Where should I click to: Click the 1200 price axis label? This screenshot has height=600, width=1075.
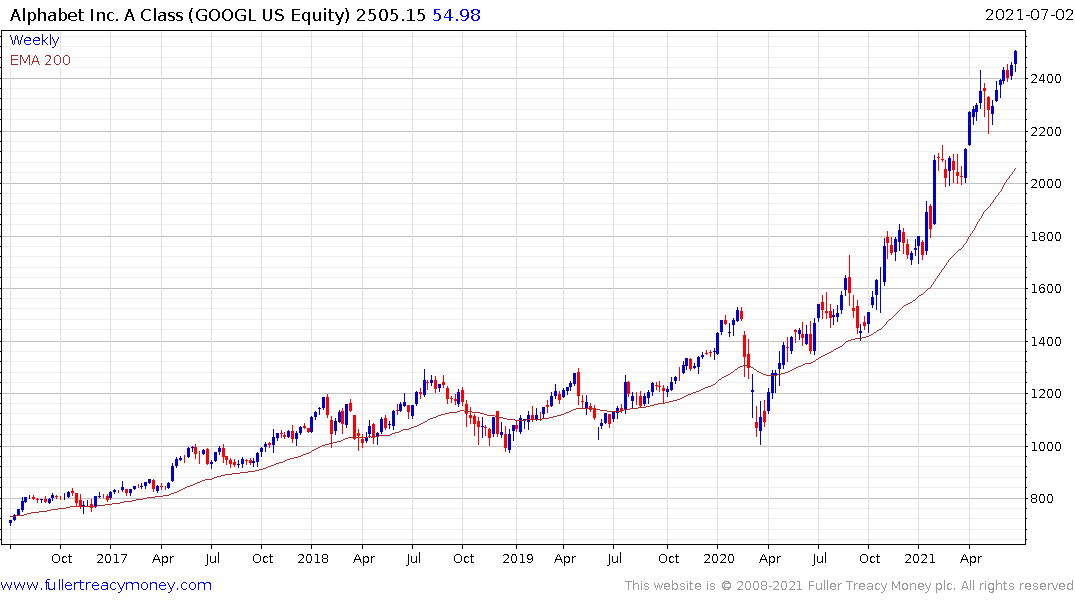(x=1046, y=394)
